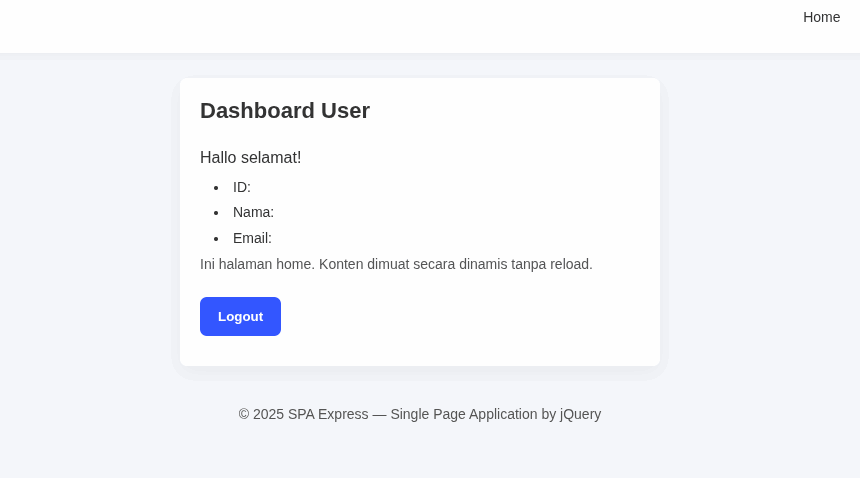Click "jQuery" in the footer text
The height and width of the screenshot is (478, 860).
[580, 414]
